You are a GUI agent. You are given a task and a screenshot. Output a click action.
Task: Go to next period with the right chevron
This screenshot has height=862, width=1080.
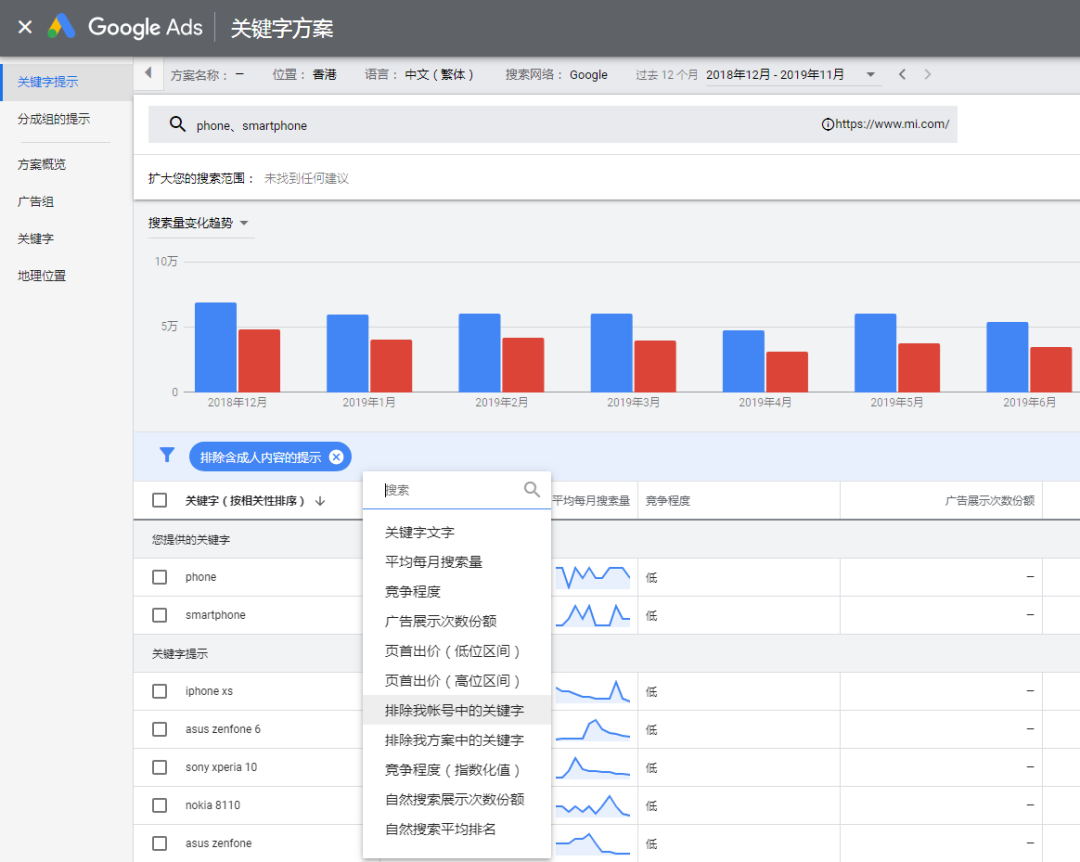click(926, 73)
